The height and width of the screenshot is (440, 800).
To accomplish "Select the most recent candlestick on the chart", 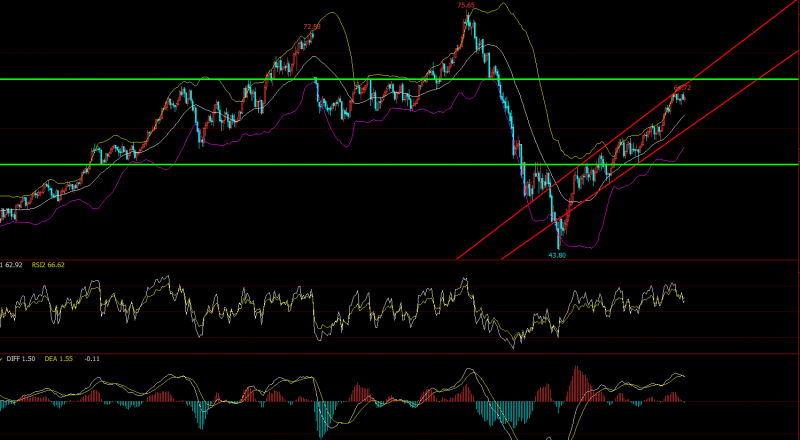I will pyautogui.click(x=685, y=96).
